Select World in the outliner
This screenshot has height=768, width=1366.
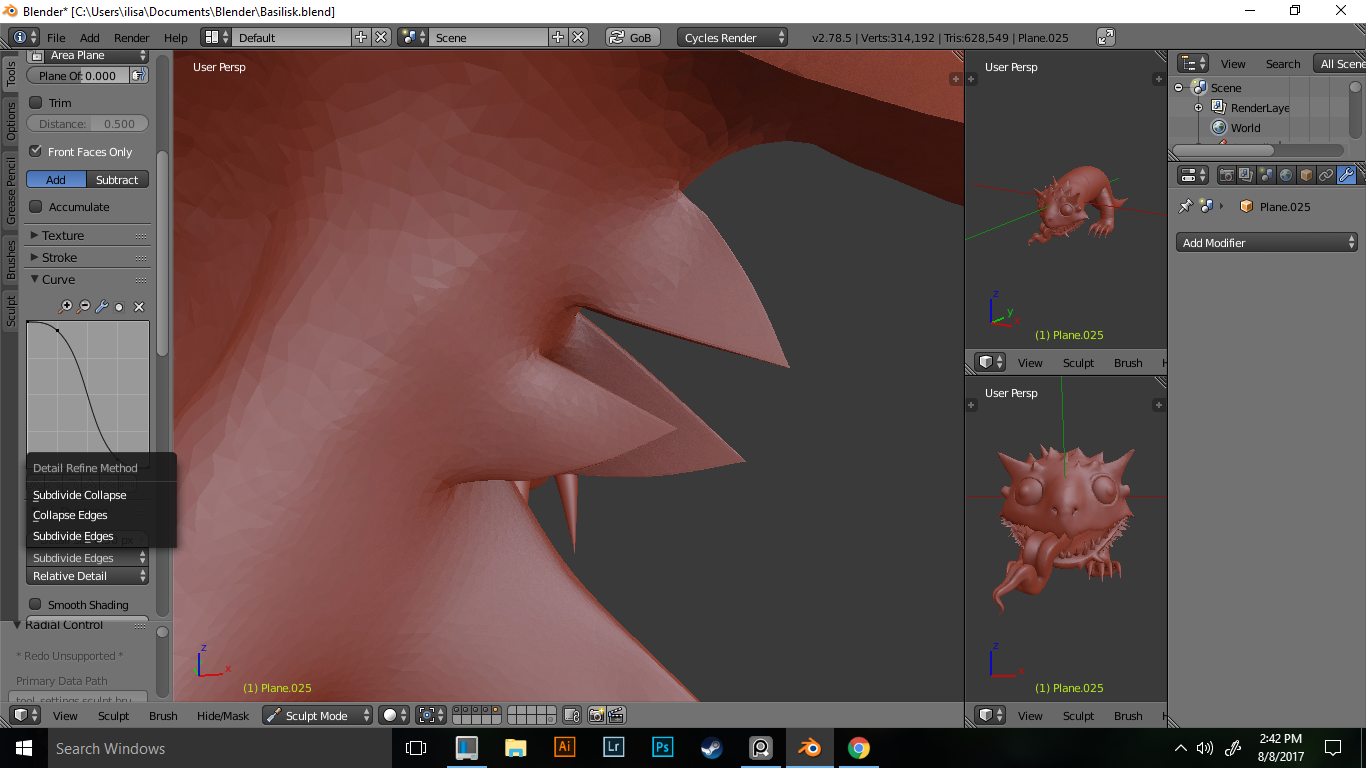[x=1245, y=128]
